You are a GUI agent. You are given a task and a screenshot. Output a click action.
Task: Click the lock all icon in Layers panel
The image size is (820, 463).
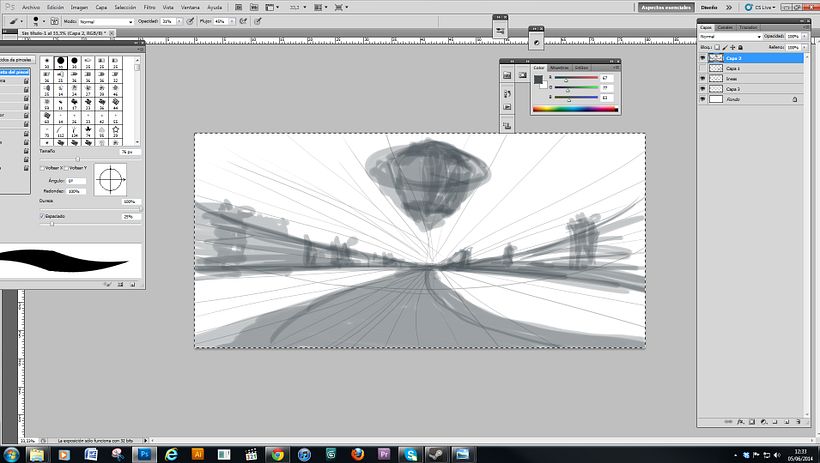(x=739, y=47)
